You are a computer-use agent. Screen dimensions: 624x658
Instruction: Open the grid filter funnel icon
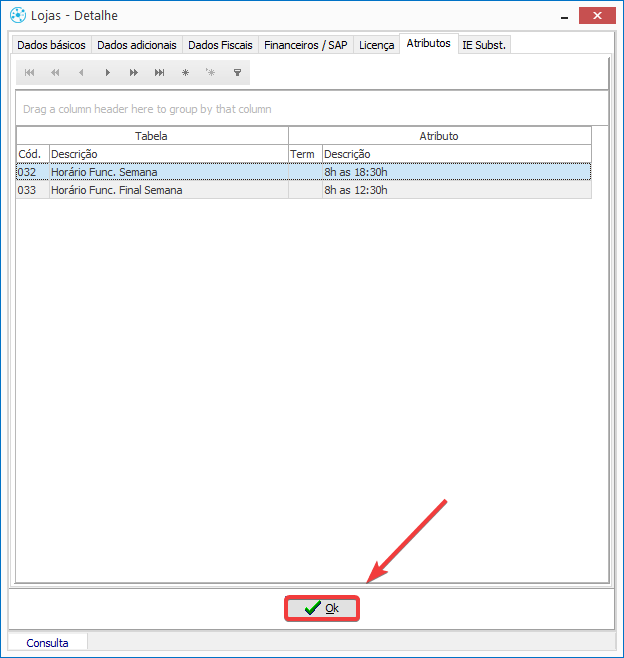(x=237, y=73)
